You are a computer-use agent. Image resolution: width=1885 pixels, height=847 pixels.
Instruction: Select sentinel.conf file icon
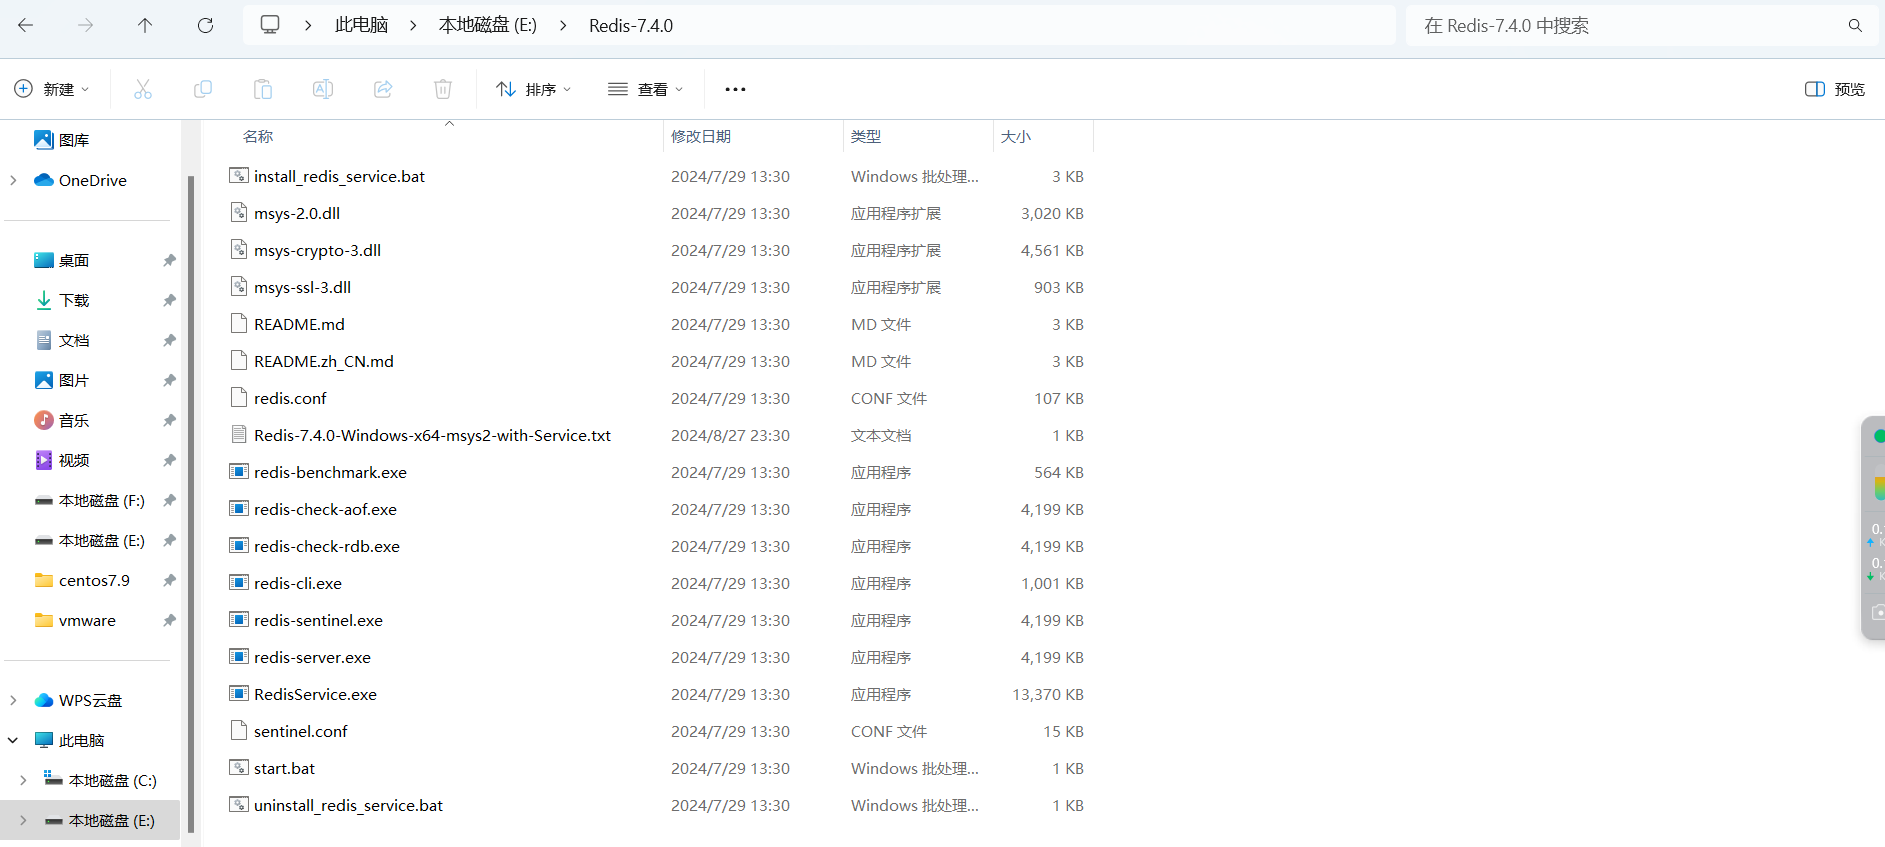(239, 731)
